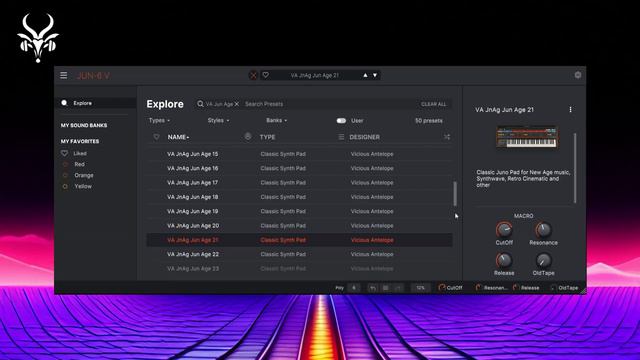Viewport: 640px width, 360px height.
Task: Open the hamburger main menu
Action: [x=64, y=75]
